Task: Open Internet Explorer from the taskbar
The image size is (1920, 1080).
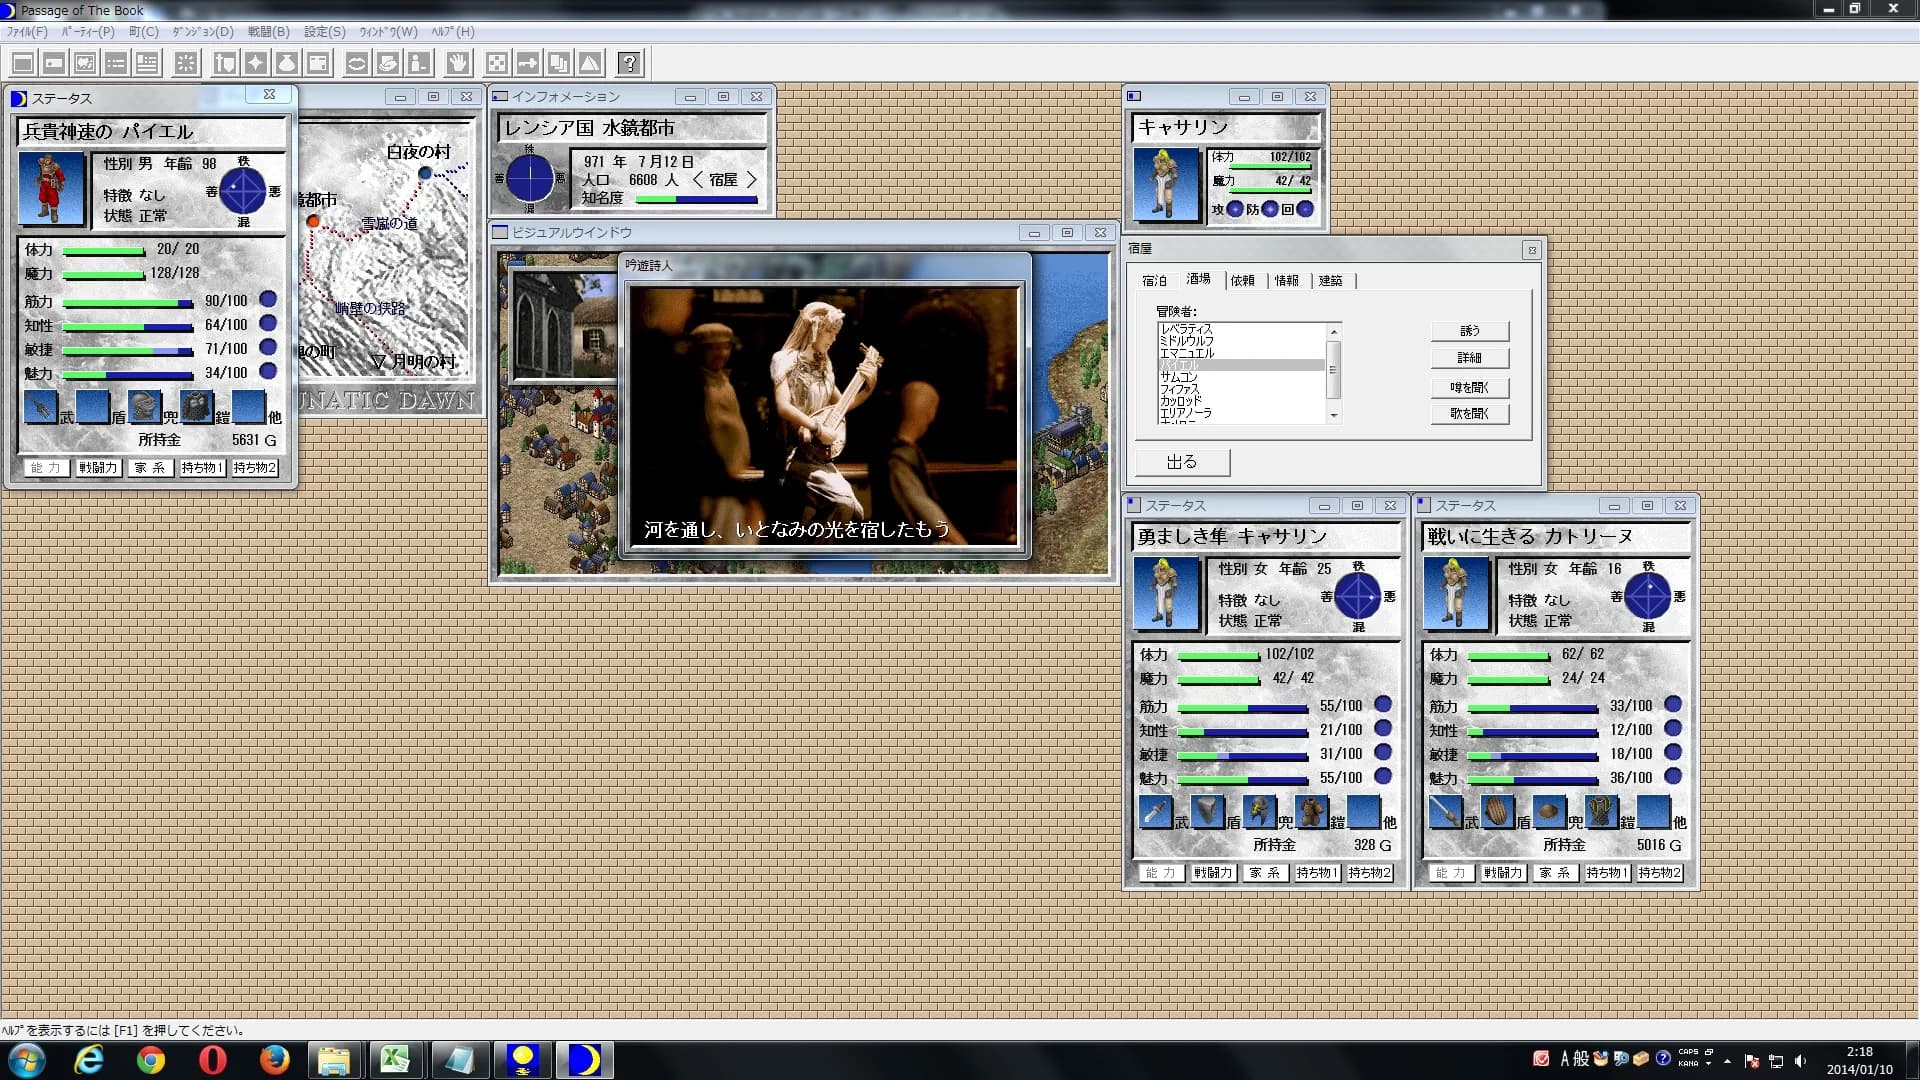Action: [89, 1060]
